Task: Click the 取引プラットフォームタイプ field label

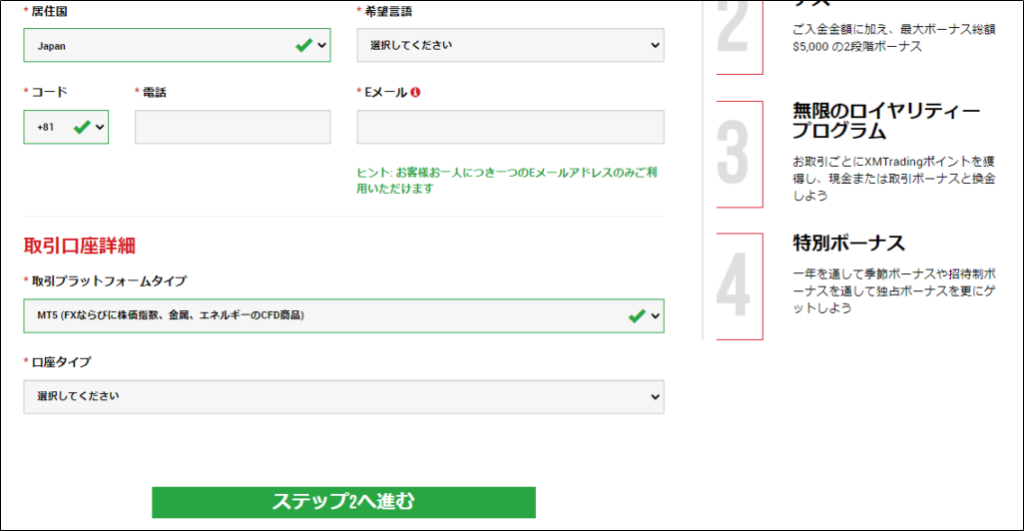Action: pos(109,281)
